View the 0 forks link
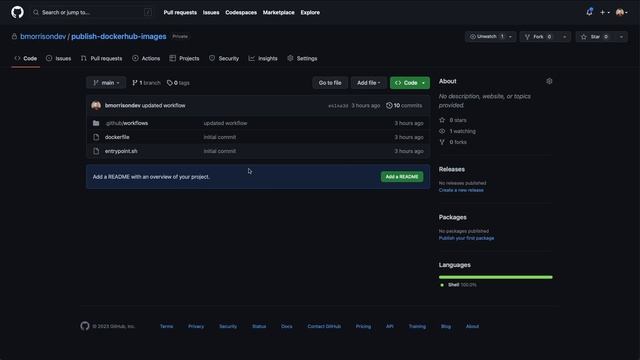 coord(453,142)
